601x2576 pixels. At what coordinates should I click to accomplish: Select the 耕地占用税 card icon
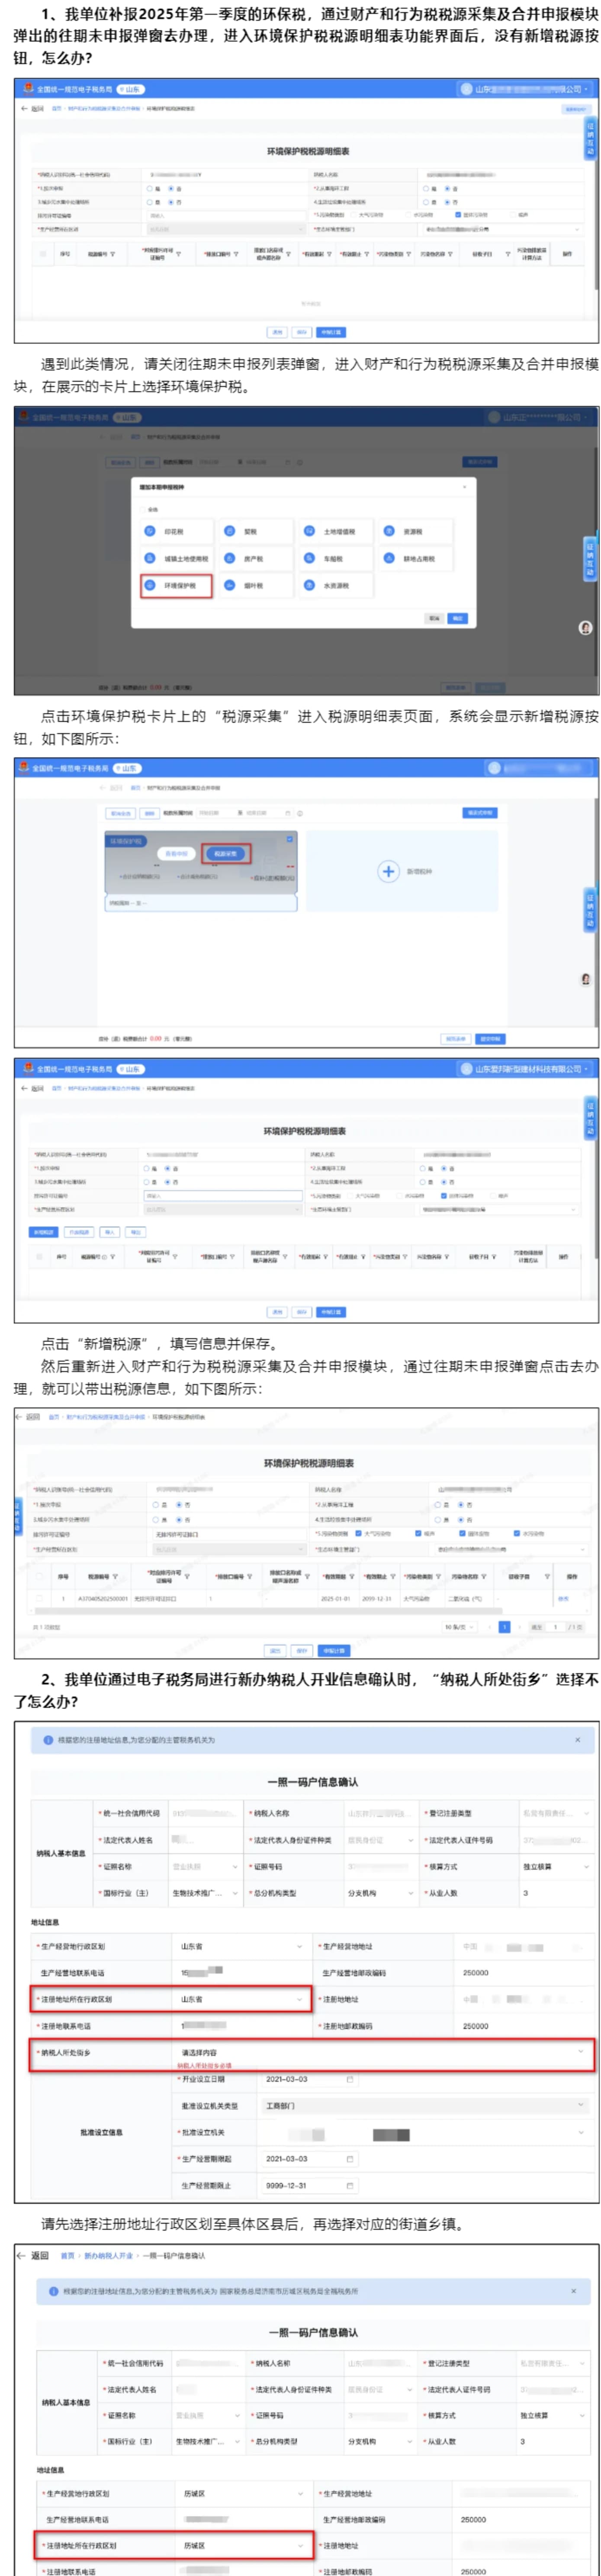(389, 558)
